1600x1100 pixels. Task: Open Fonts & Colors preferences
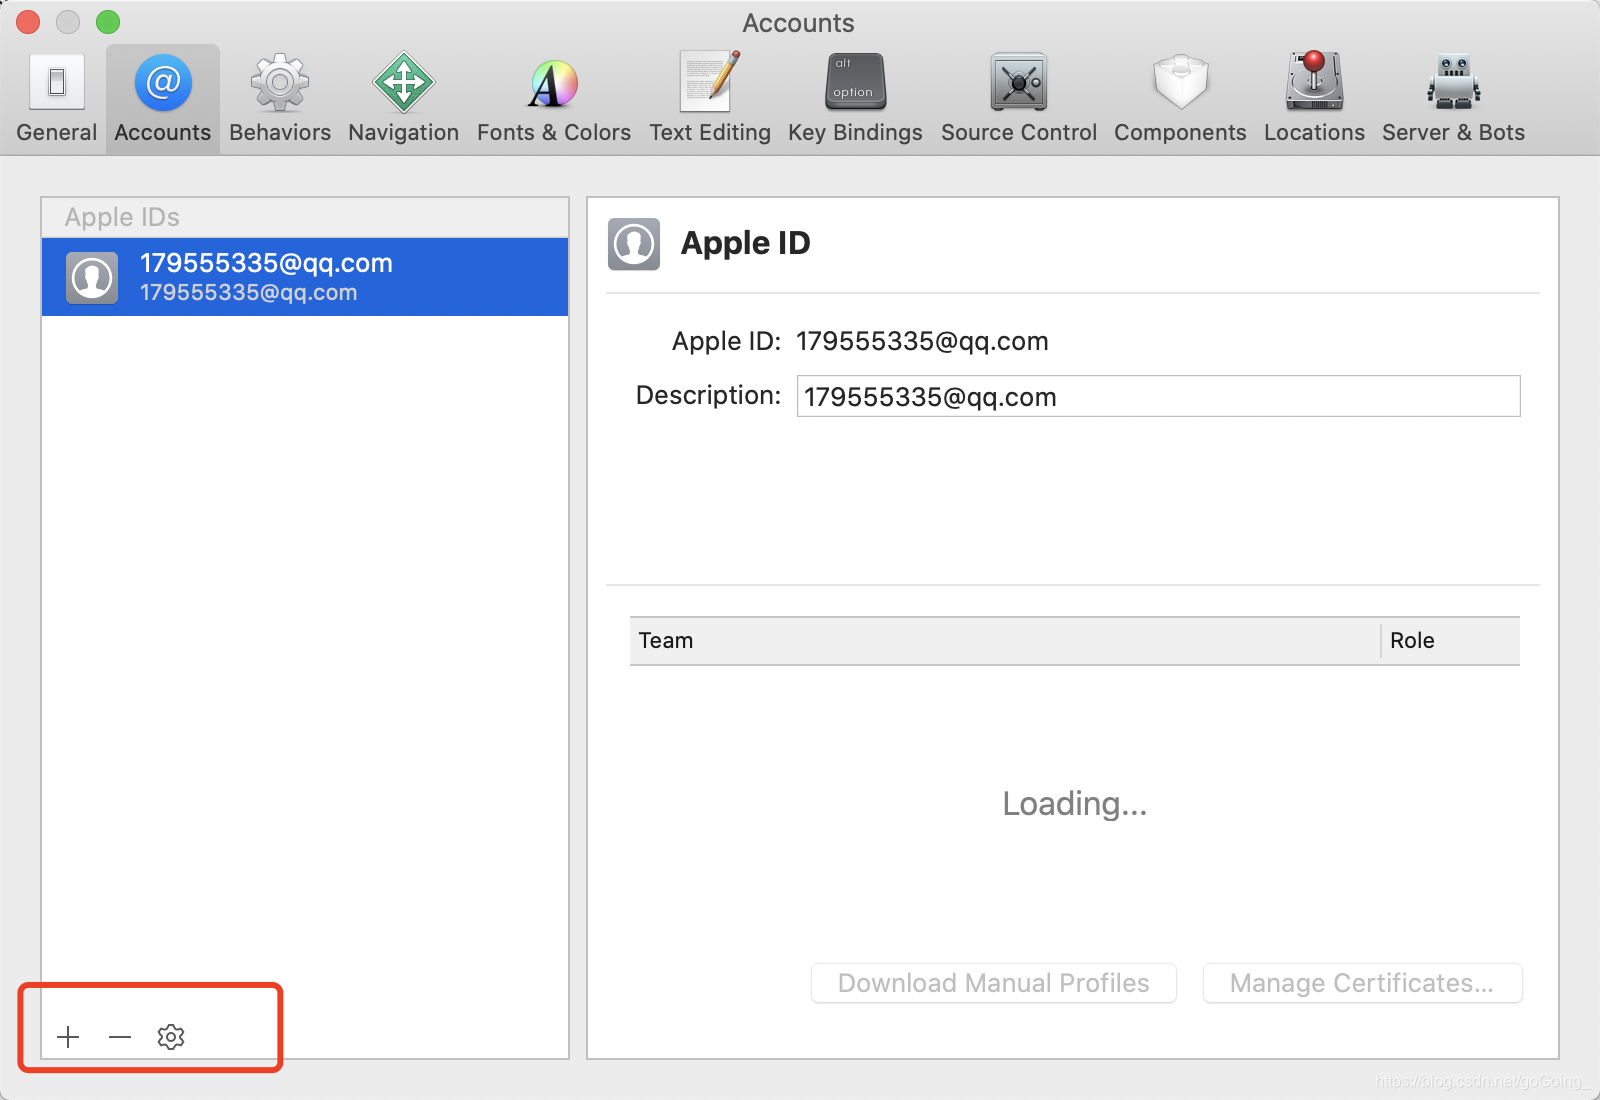(554, 99)
